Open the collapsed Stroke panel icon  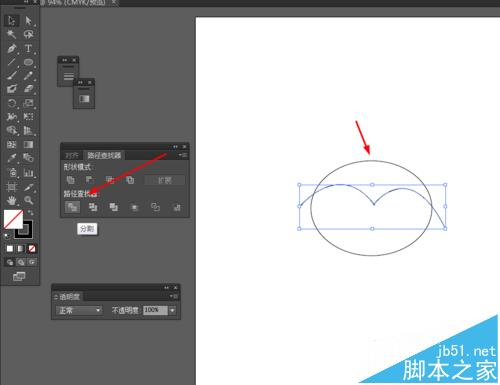click(x=68, y=76)
